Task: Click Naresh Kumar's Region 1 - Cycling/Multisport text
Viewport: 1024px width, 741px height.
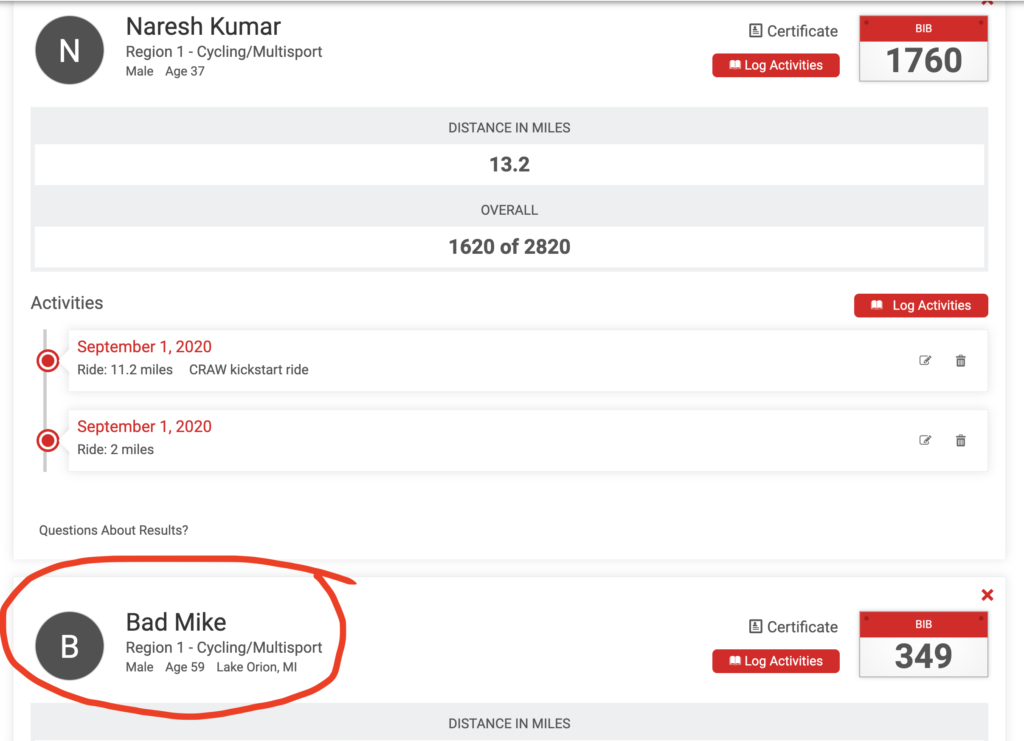Action: click(x=224, y=52)
